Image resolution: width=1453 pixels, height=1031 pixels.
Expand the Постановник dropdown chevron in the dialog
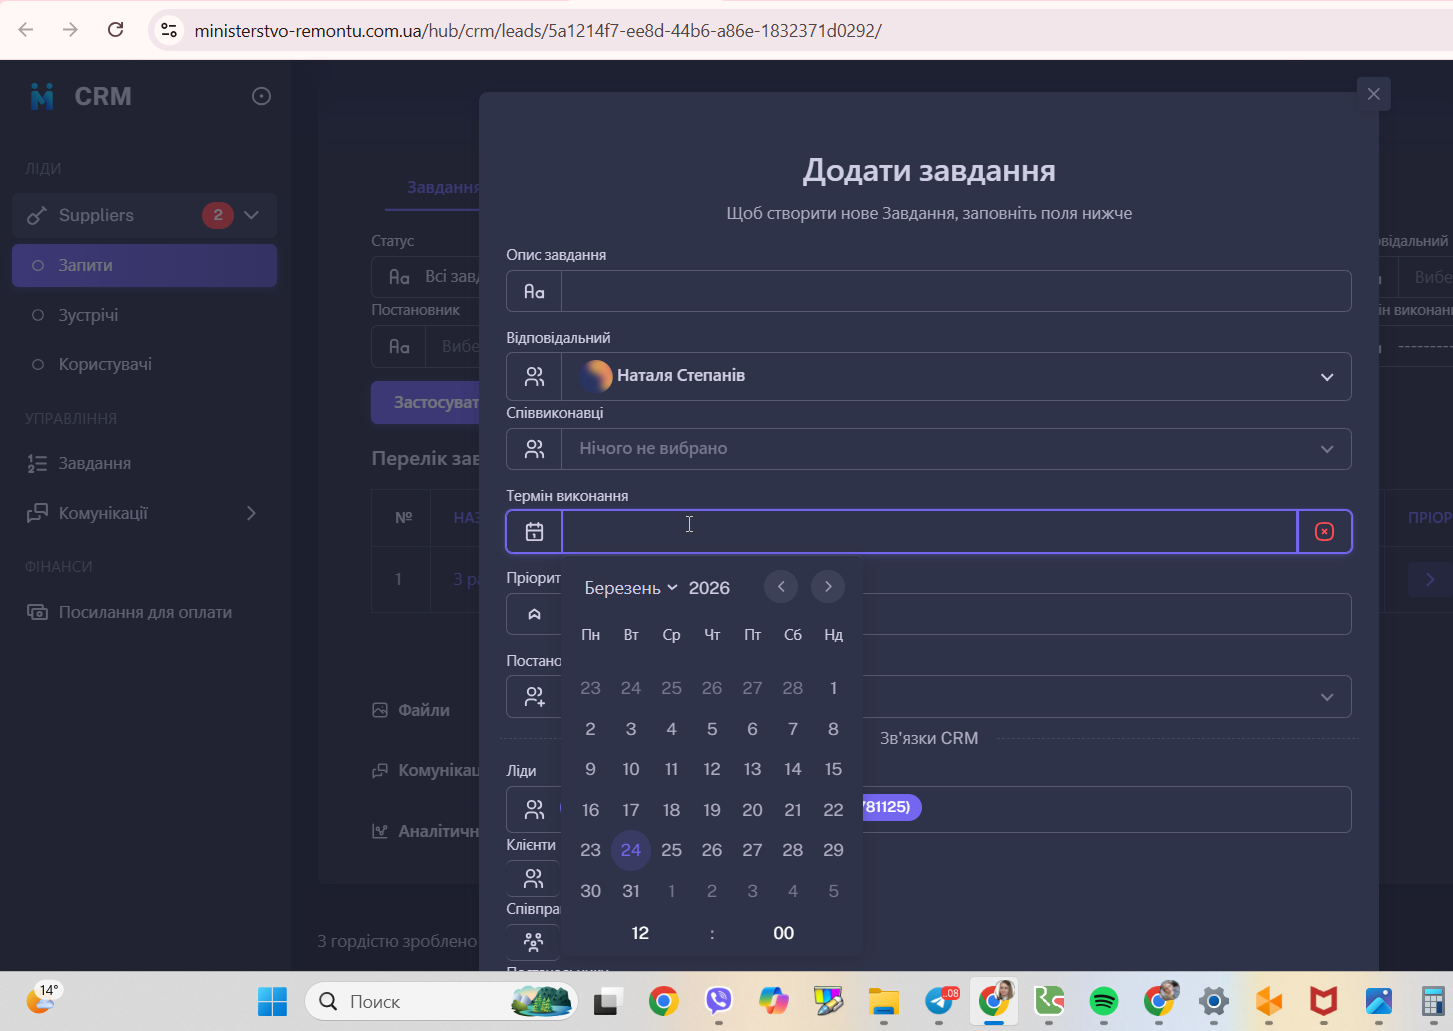1327,697
